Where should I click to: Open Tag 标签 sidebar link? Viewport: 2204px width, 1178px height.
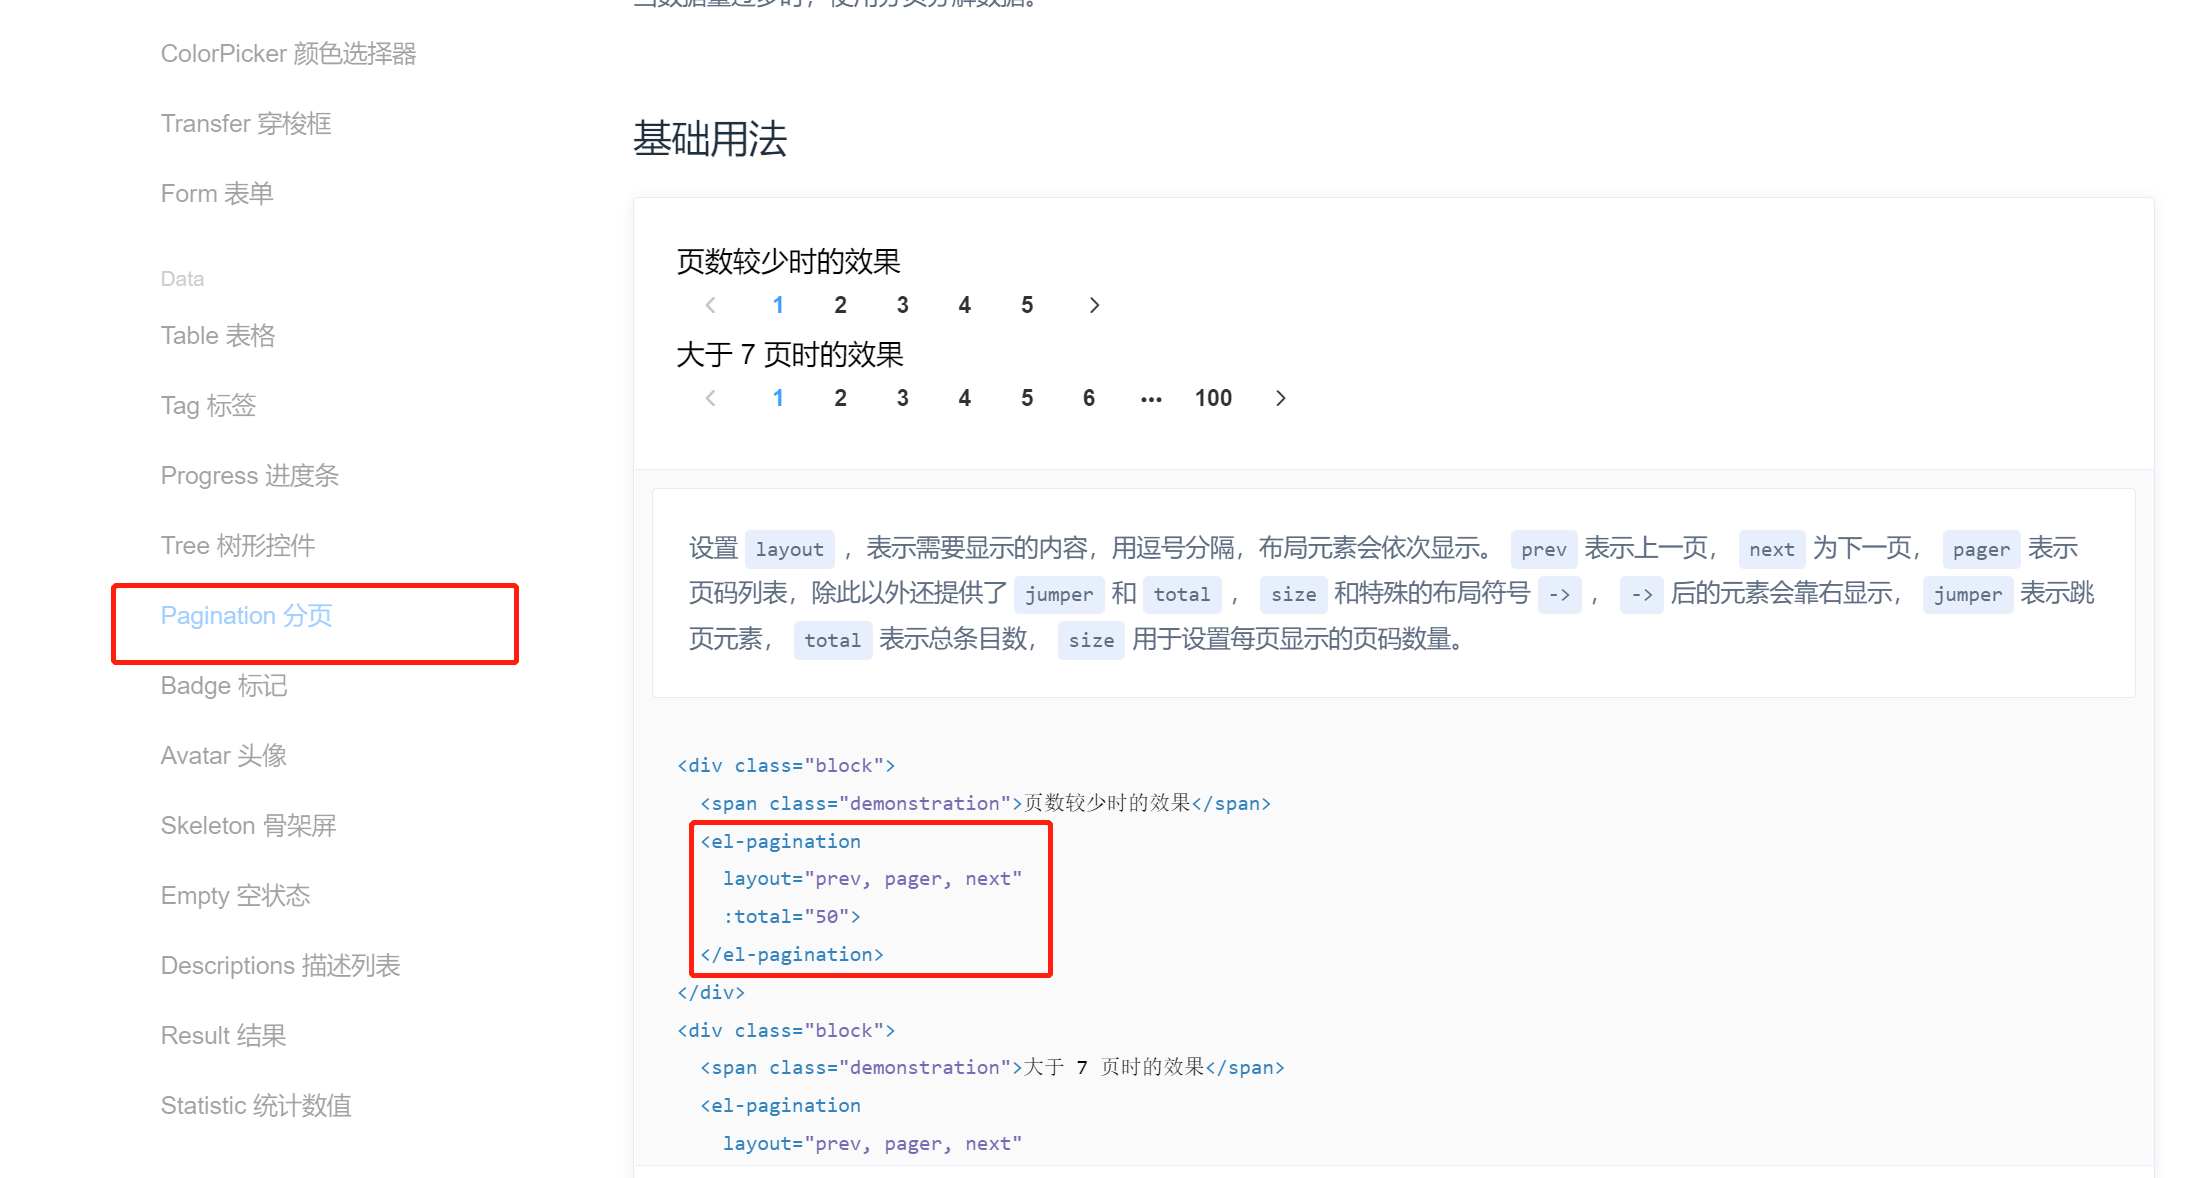coord(208,406)
